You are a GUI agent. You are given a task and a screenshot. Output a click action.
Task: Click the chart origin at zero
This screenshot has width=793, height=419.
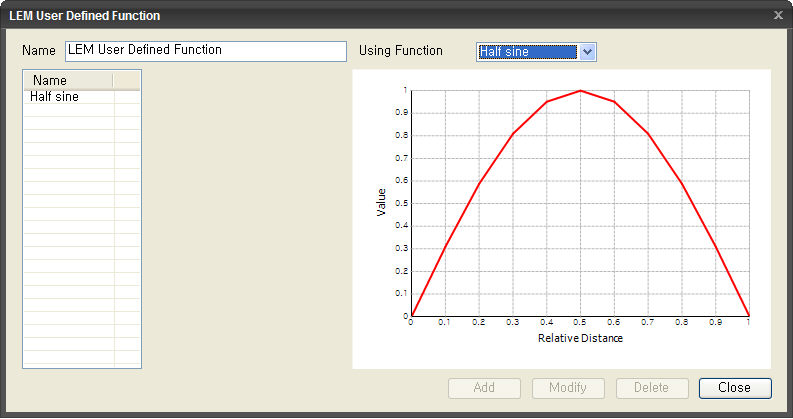point(411,316)
